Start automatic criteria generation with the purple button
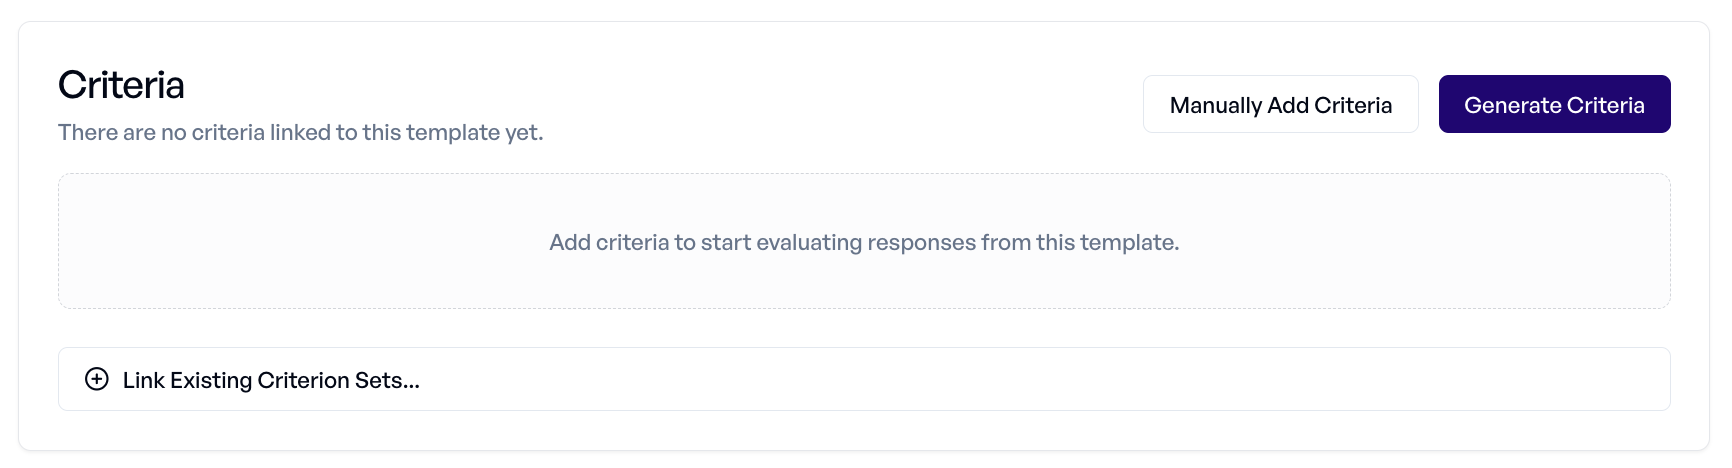 click(1554, 104)
